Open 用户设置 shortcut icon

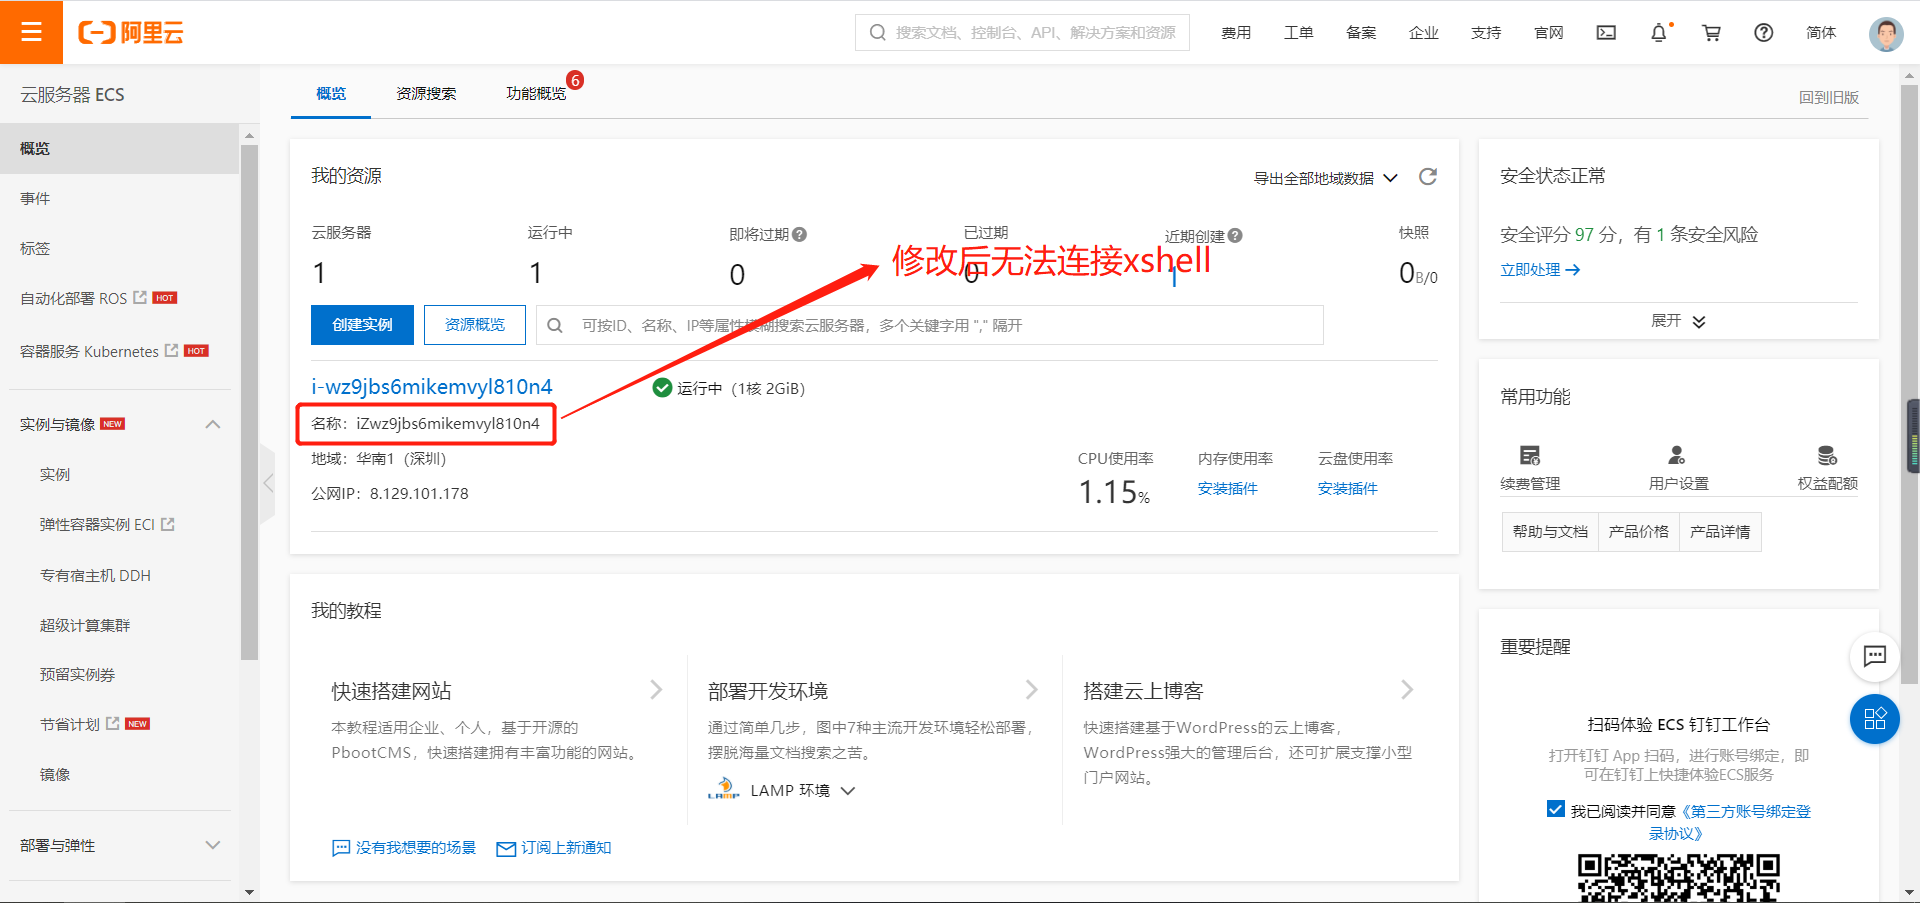pyautogui.click(x=1677, y=456)
